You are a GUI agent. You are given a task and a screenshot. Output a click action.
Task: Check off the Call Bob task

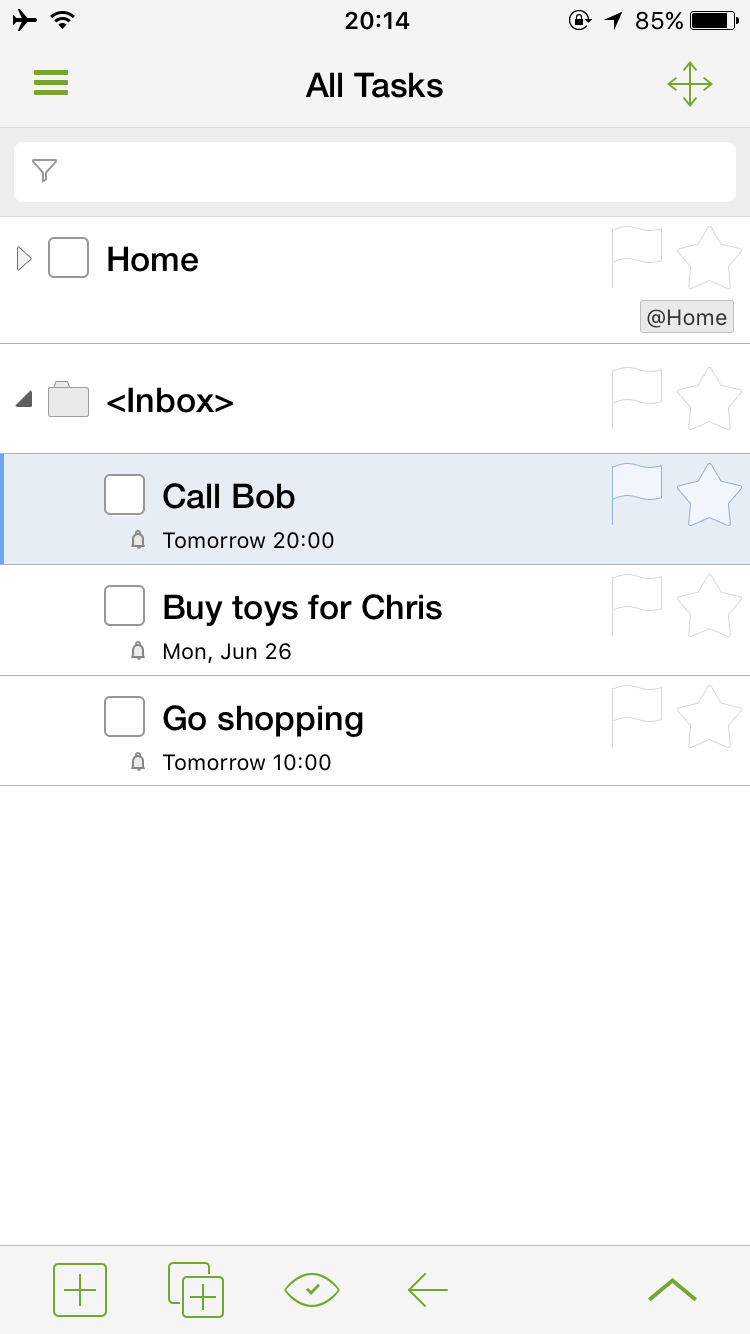[x=124, y=495]
